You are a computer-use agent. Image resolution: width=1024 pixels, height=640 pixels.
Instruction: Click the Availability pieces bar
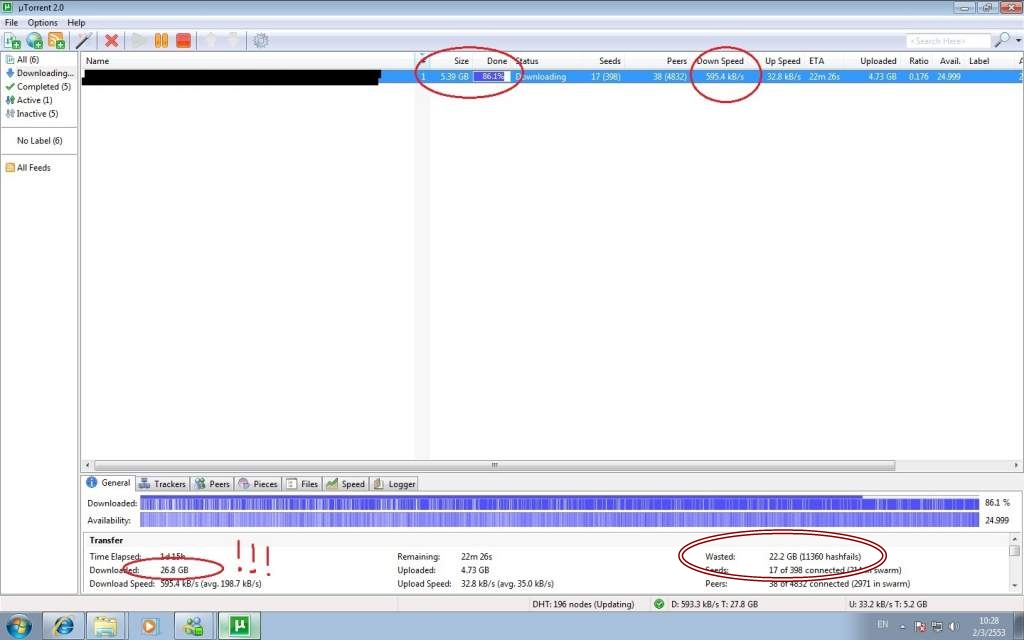coord(560,520)
